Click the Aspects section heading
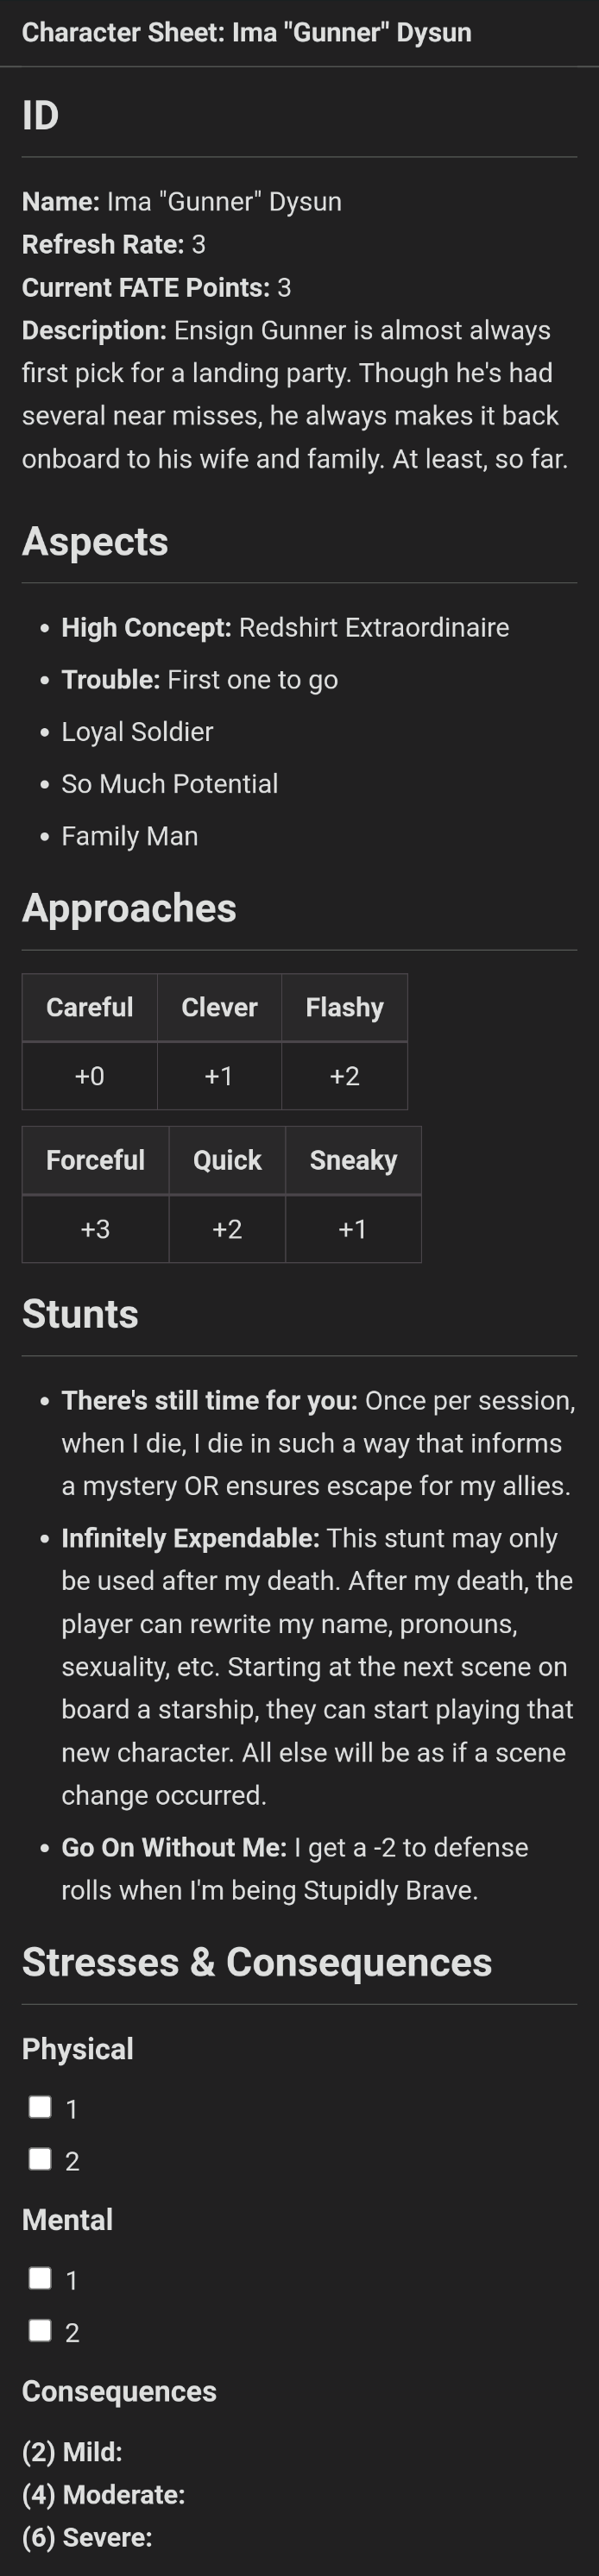Image resolution: width=599 pixels, height=2576 pixels. coord(95,542)
